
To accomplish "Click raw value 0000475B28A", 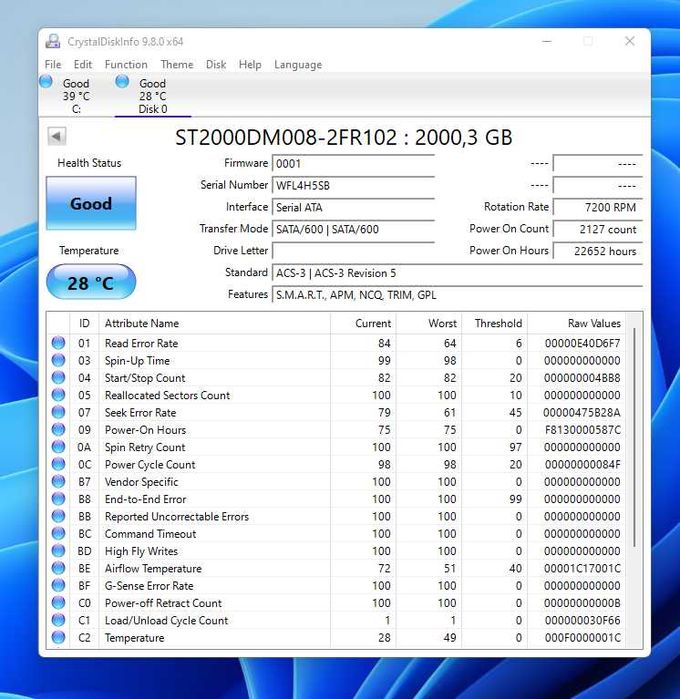I will click(581, 412).
